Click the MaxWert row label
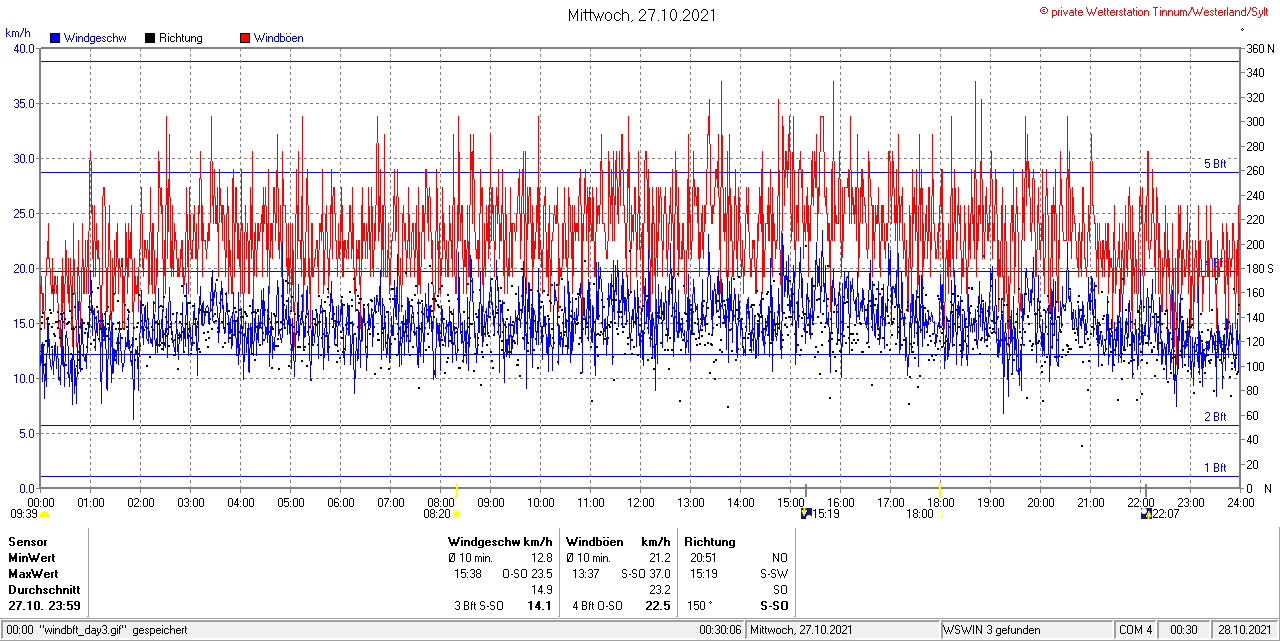The height and width of the screenshot is (641, 1280). click(33, 574)
